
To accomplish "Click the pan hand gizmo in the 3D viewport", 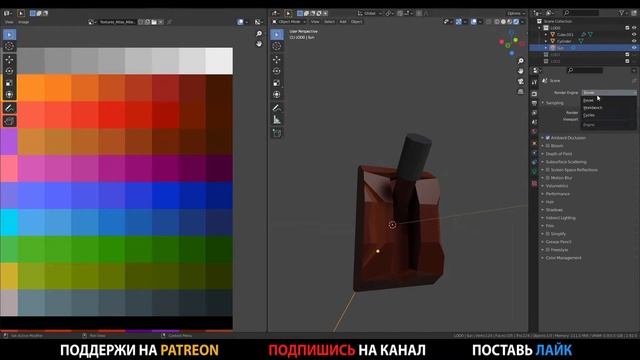I will coord(520,71).
